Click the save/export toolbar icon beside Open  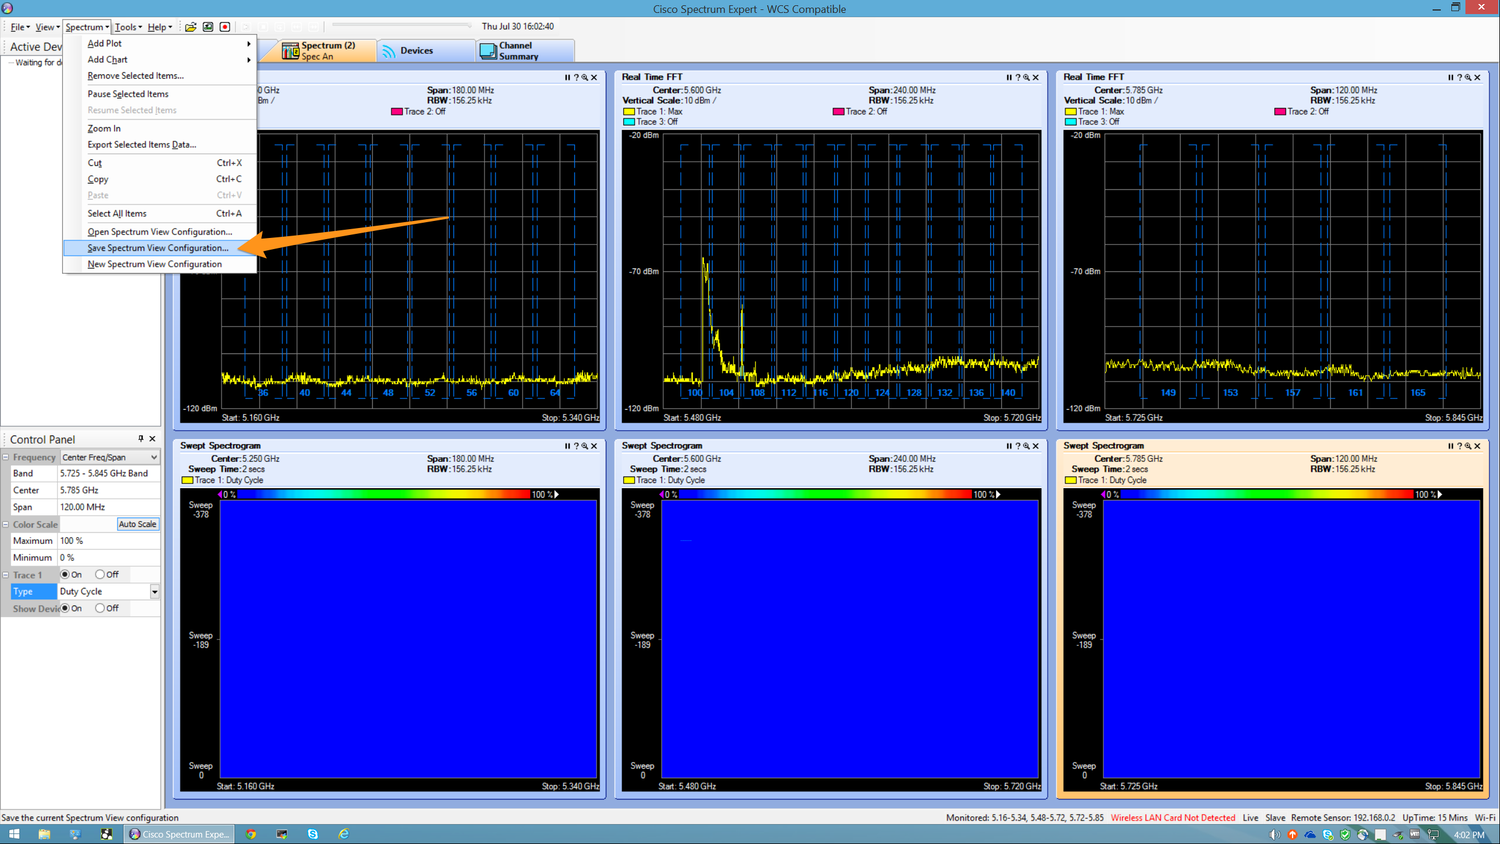click(207, 26)
